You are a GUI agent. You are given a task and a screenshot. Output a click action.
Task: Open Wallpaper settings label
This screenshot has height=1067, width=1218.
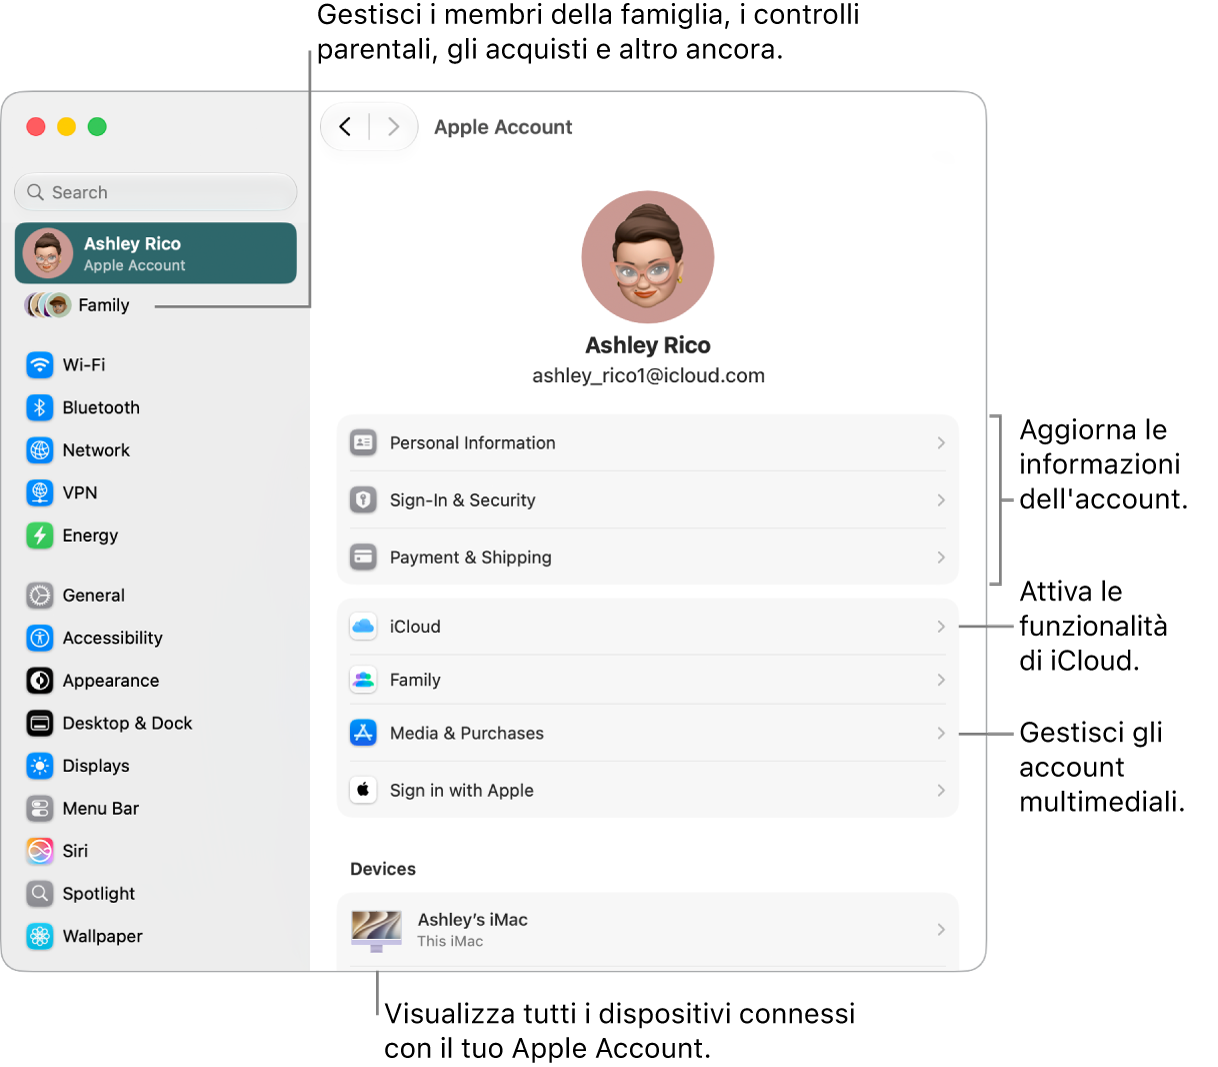102,936
